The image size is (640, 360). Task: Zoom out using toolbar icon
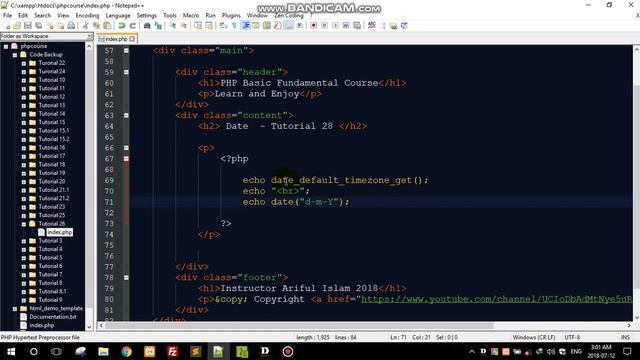click(183, 26)
